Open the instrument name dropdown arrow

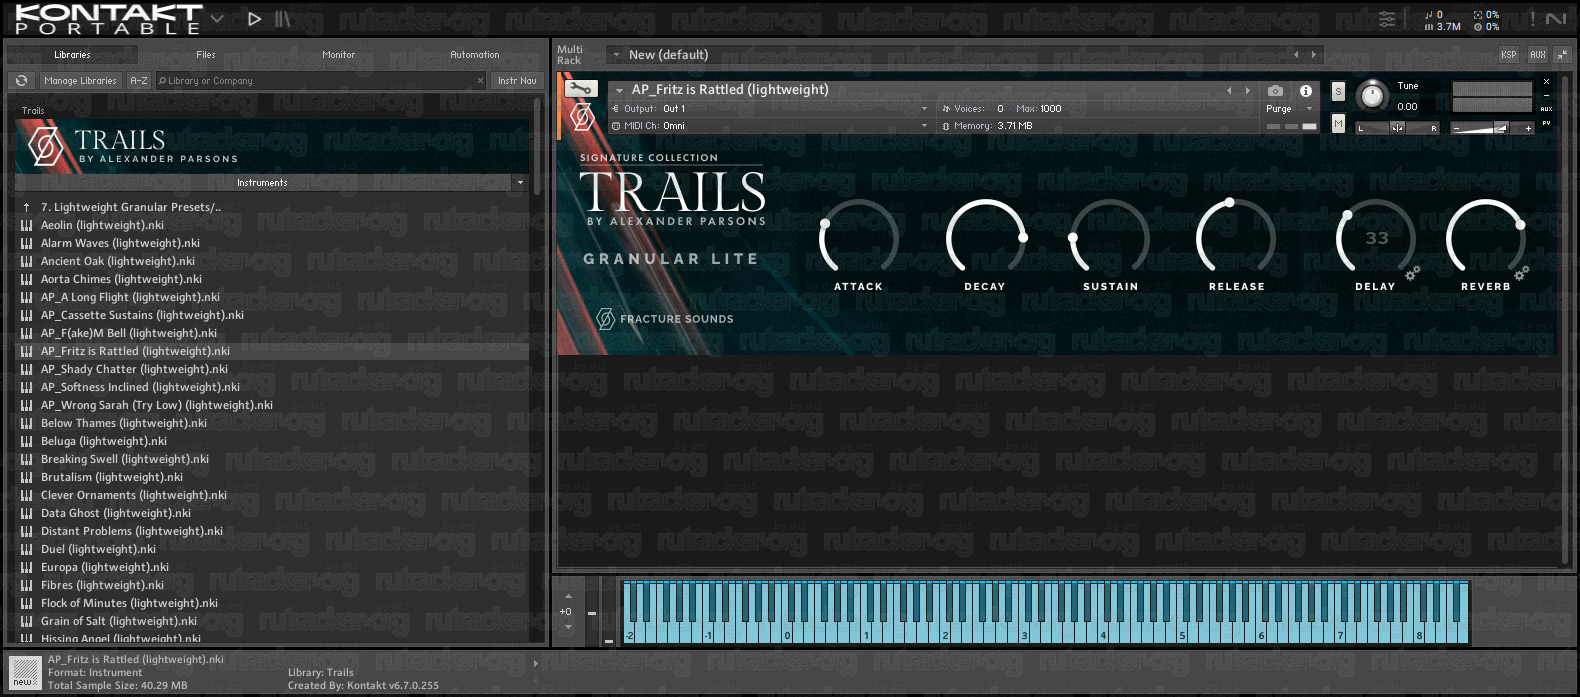tap(619, 91)
